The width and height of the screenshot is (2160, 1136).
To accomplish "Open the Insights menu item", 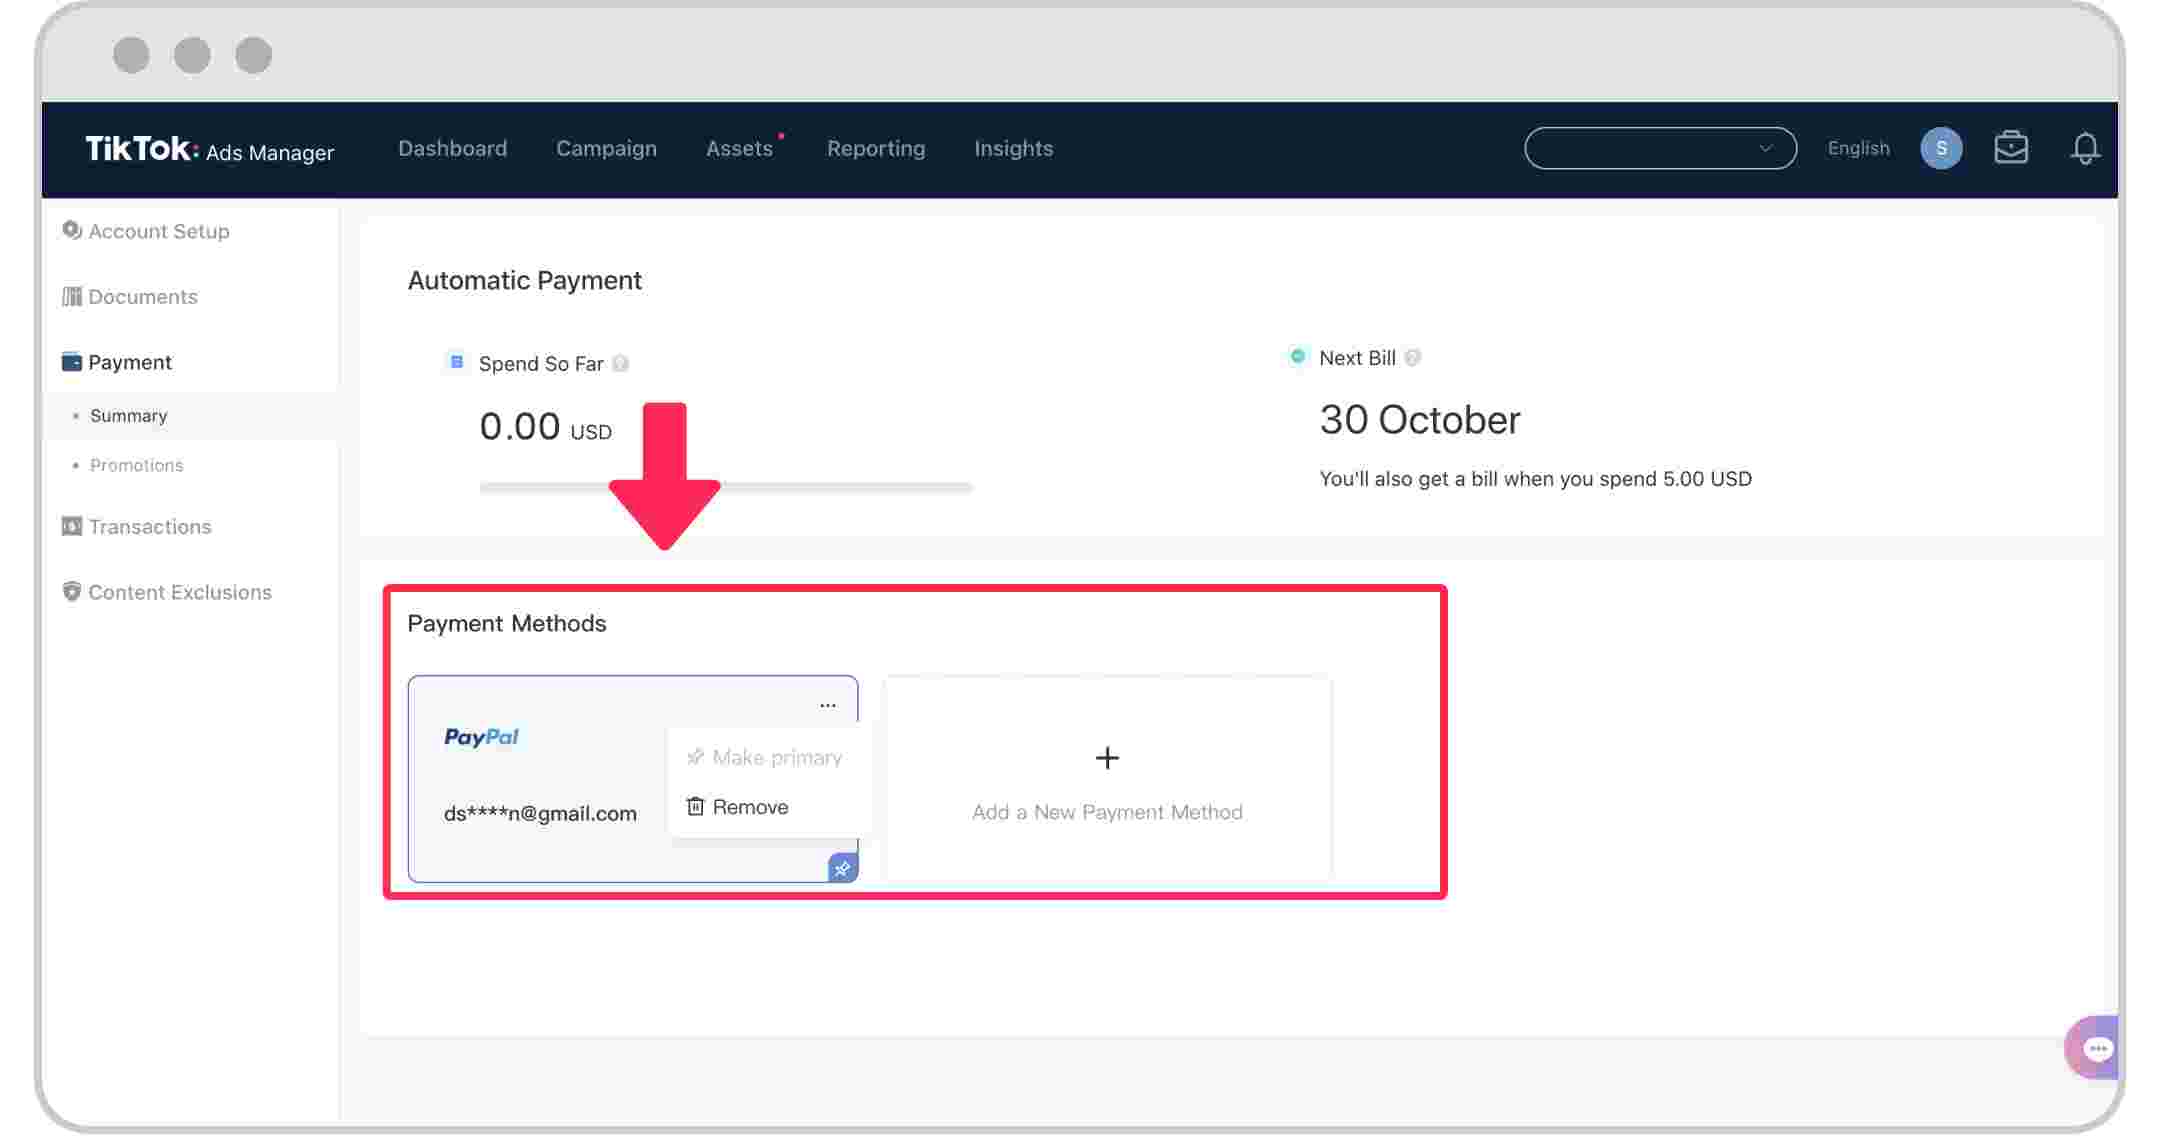I will 1013,149.
